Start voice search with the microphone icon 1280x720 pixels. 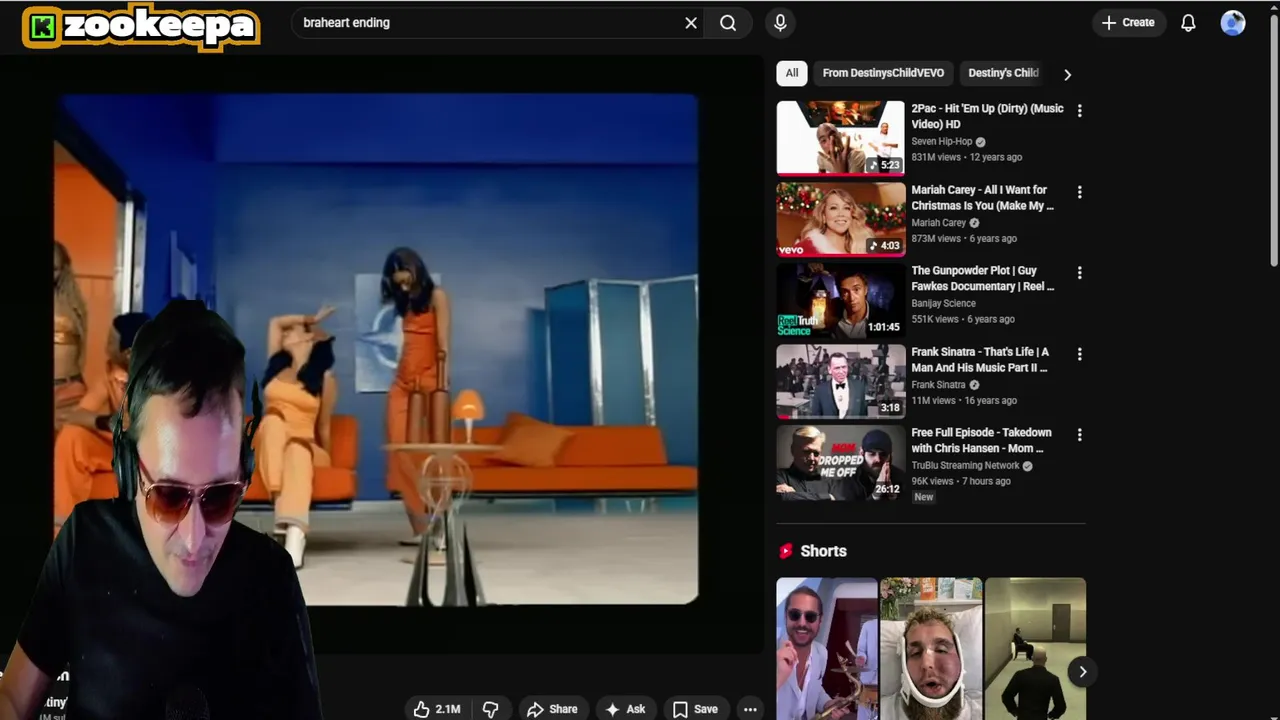click(x=780, y=23)
